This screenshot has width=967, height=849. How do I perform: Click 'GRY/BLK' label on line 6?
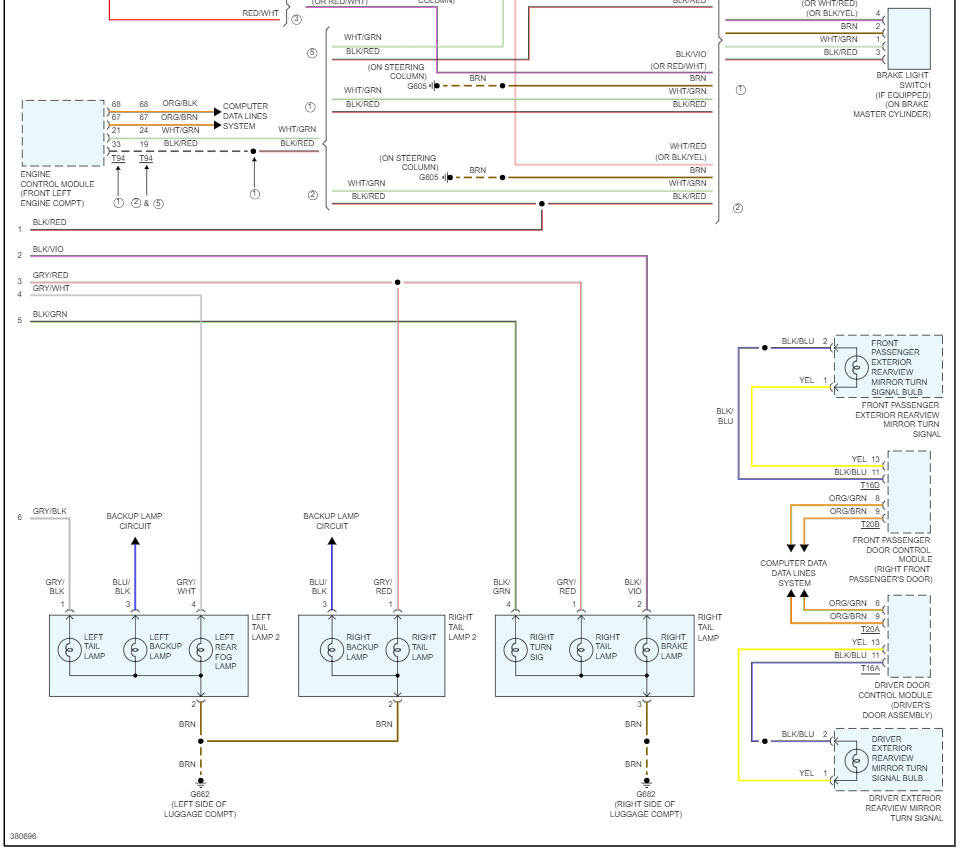[x=50, y=511]
